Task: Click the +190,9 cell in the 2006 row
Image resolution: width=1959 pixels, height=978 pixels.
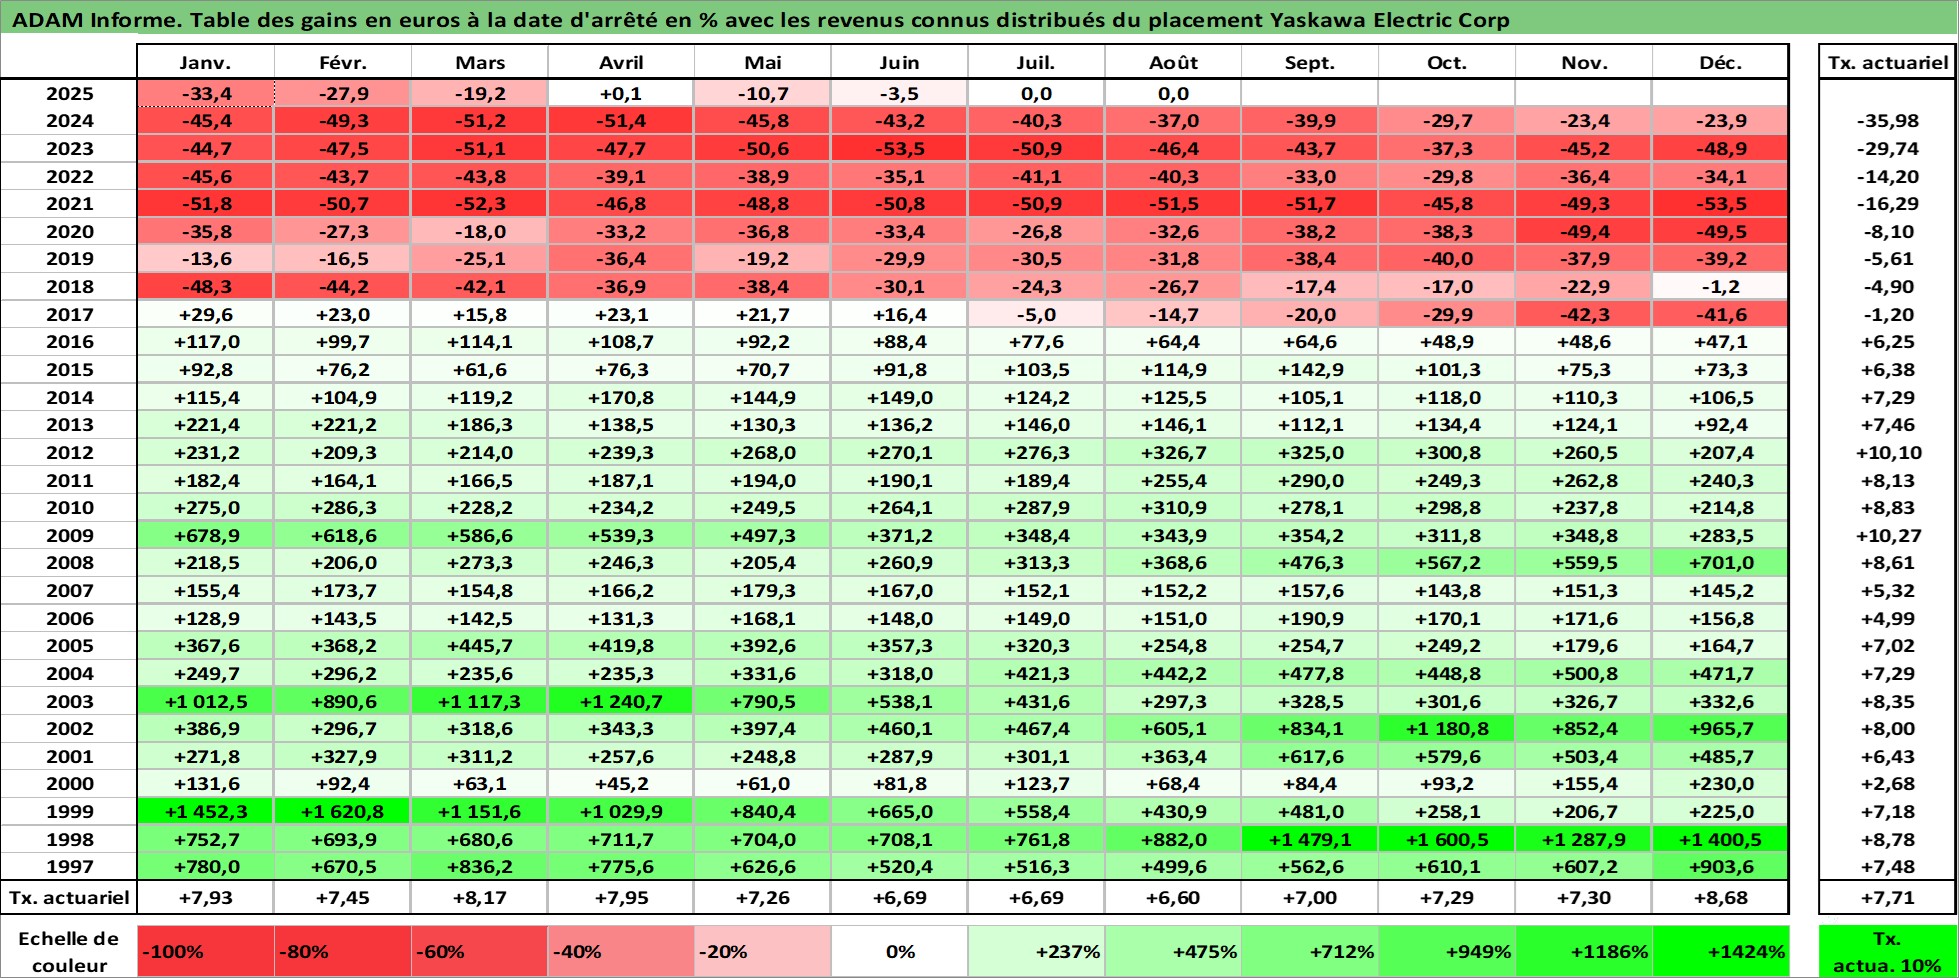Action: pos(1310,618)
